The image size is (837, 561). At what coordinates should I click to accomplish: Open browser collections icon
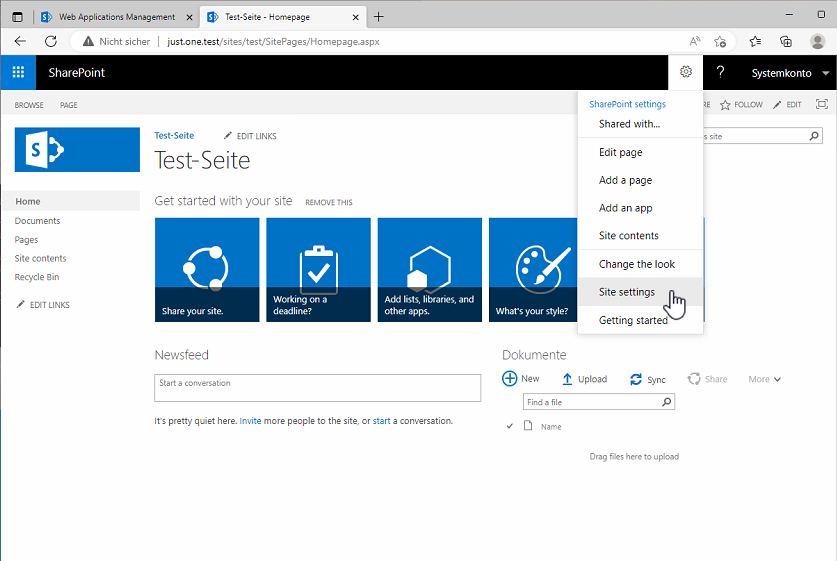[x=786, y=41]
